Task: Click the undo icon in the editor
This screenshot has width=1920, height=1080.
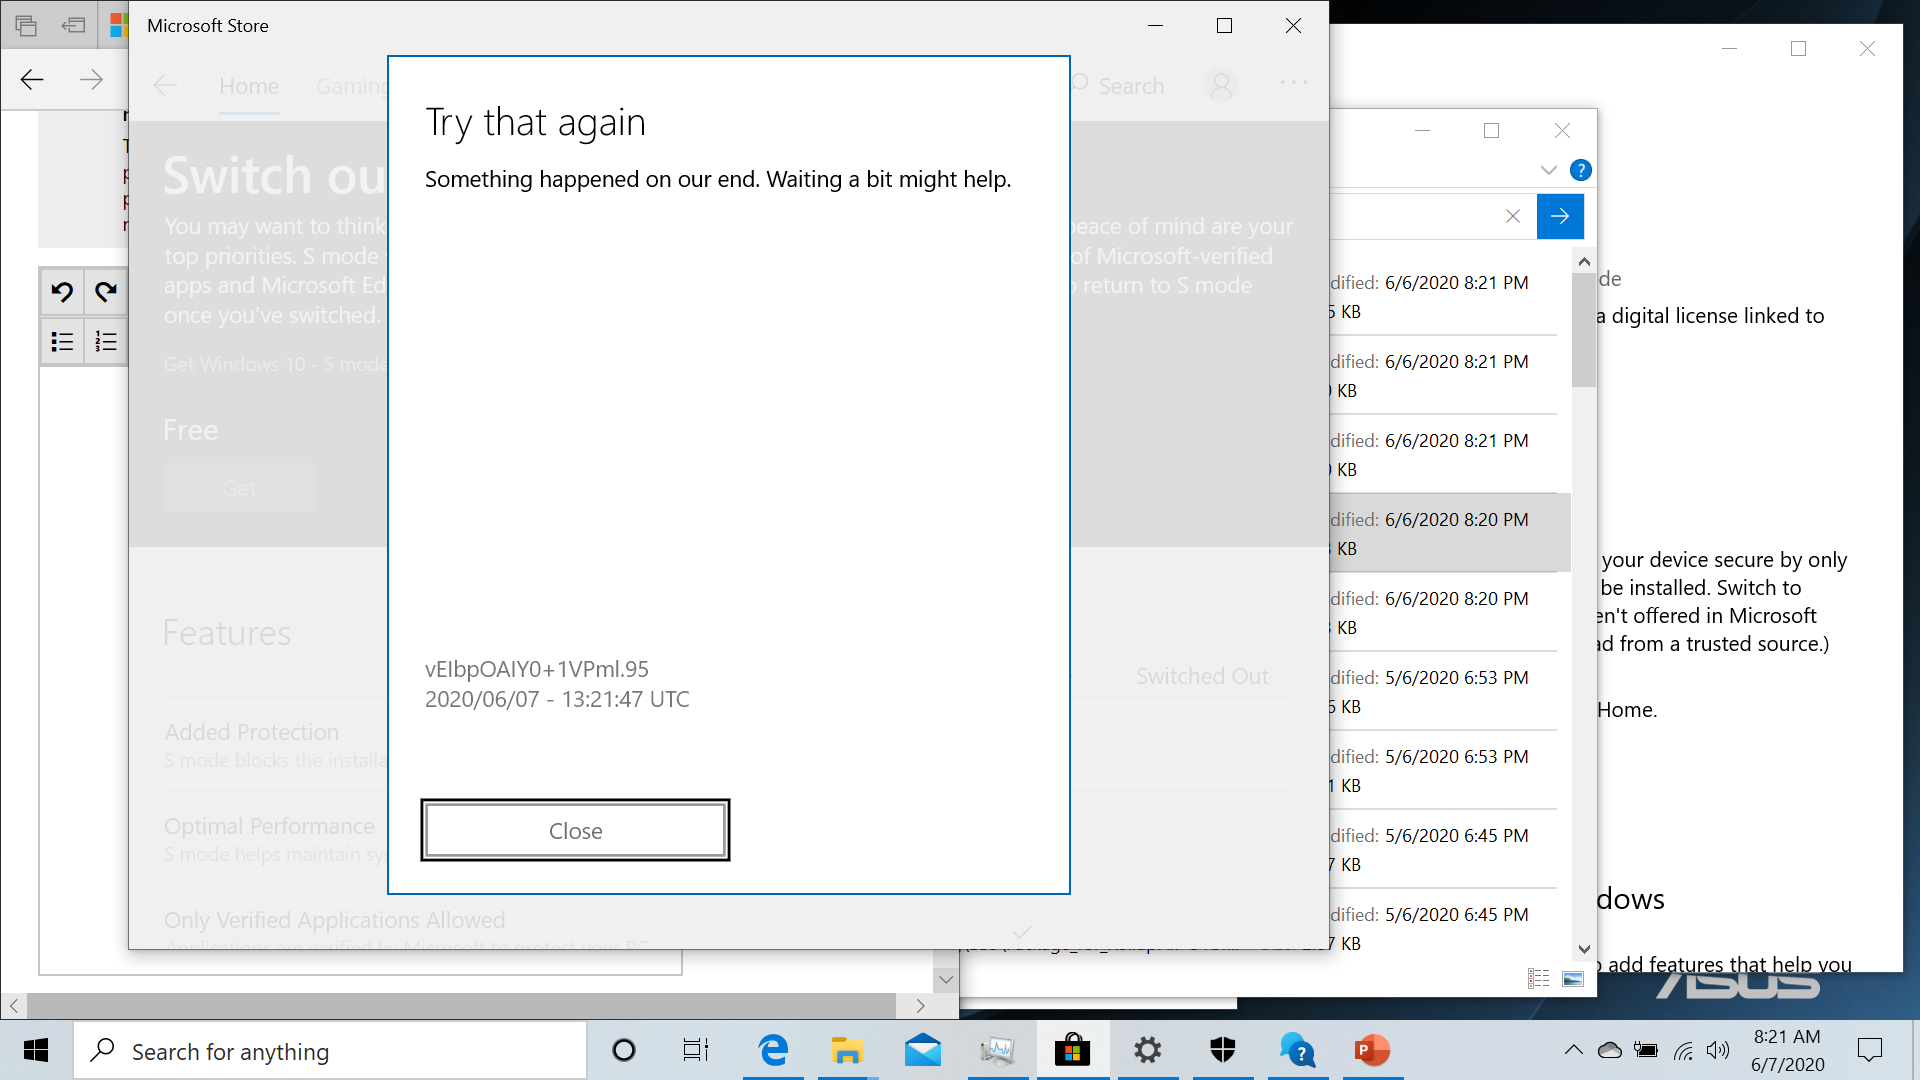Action: (62, 292)
